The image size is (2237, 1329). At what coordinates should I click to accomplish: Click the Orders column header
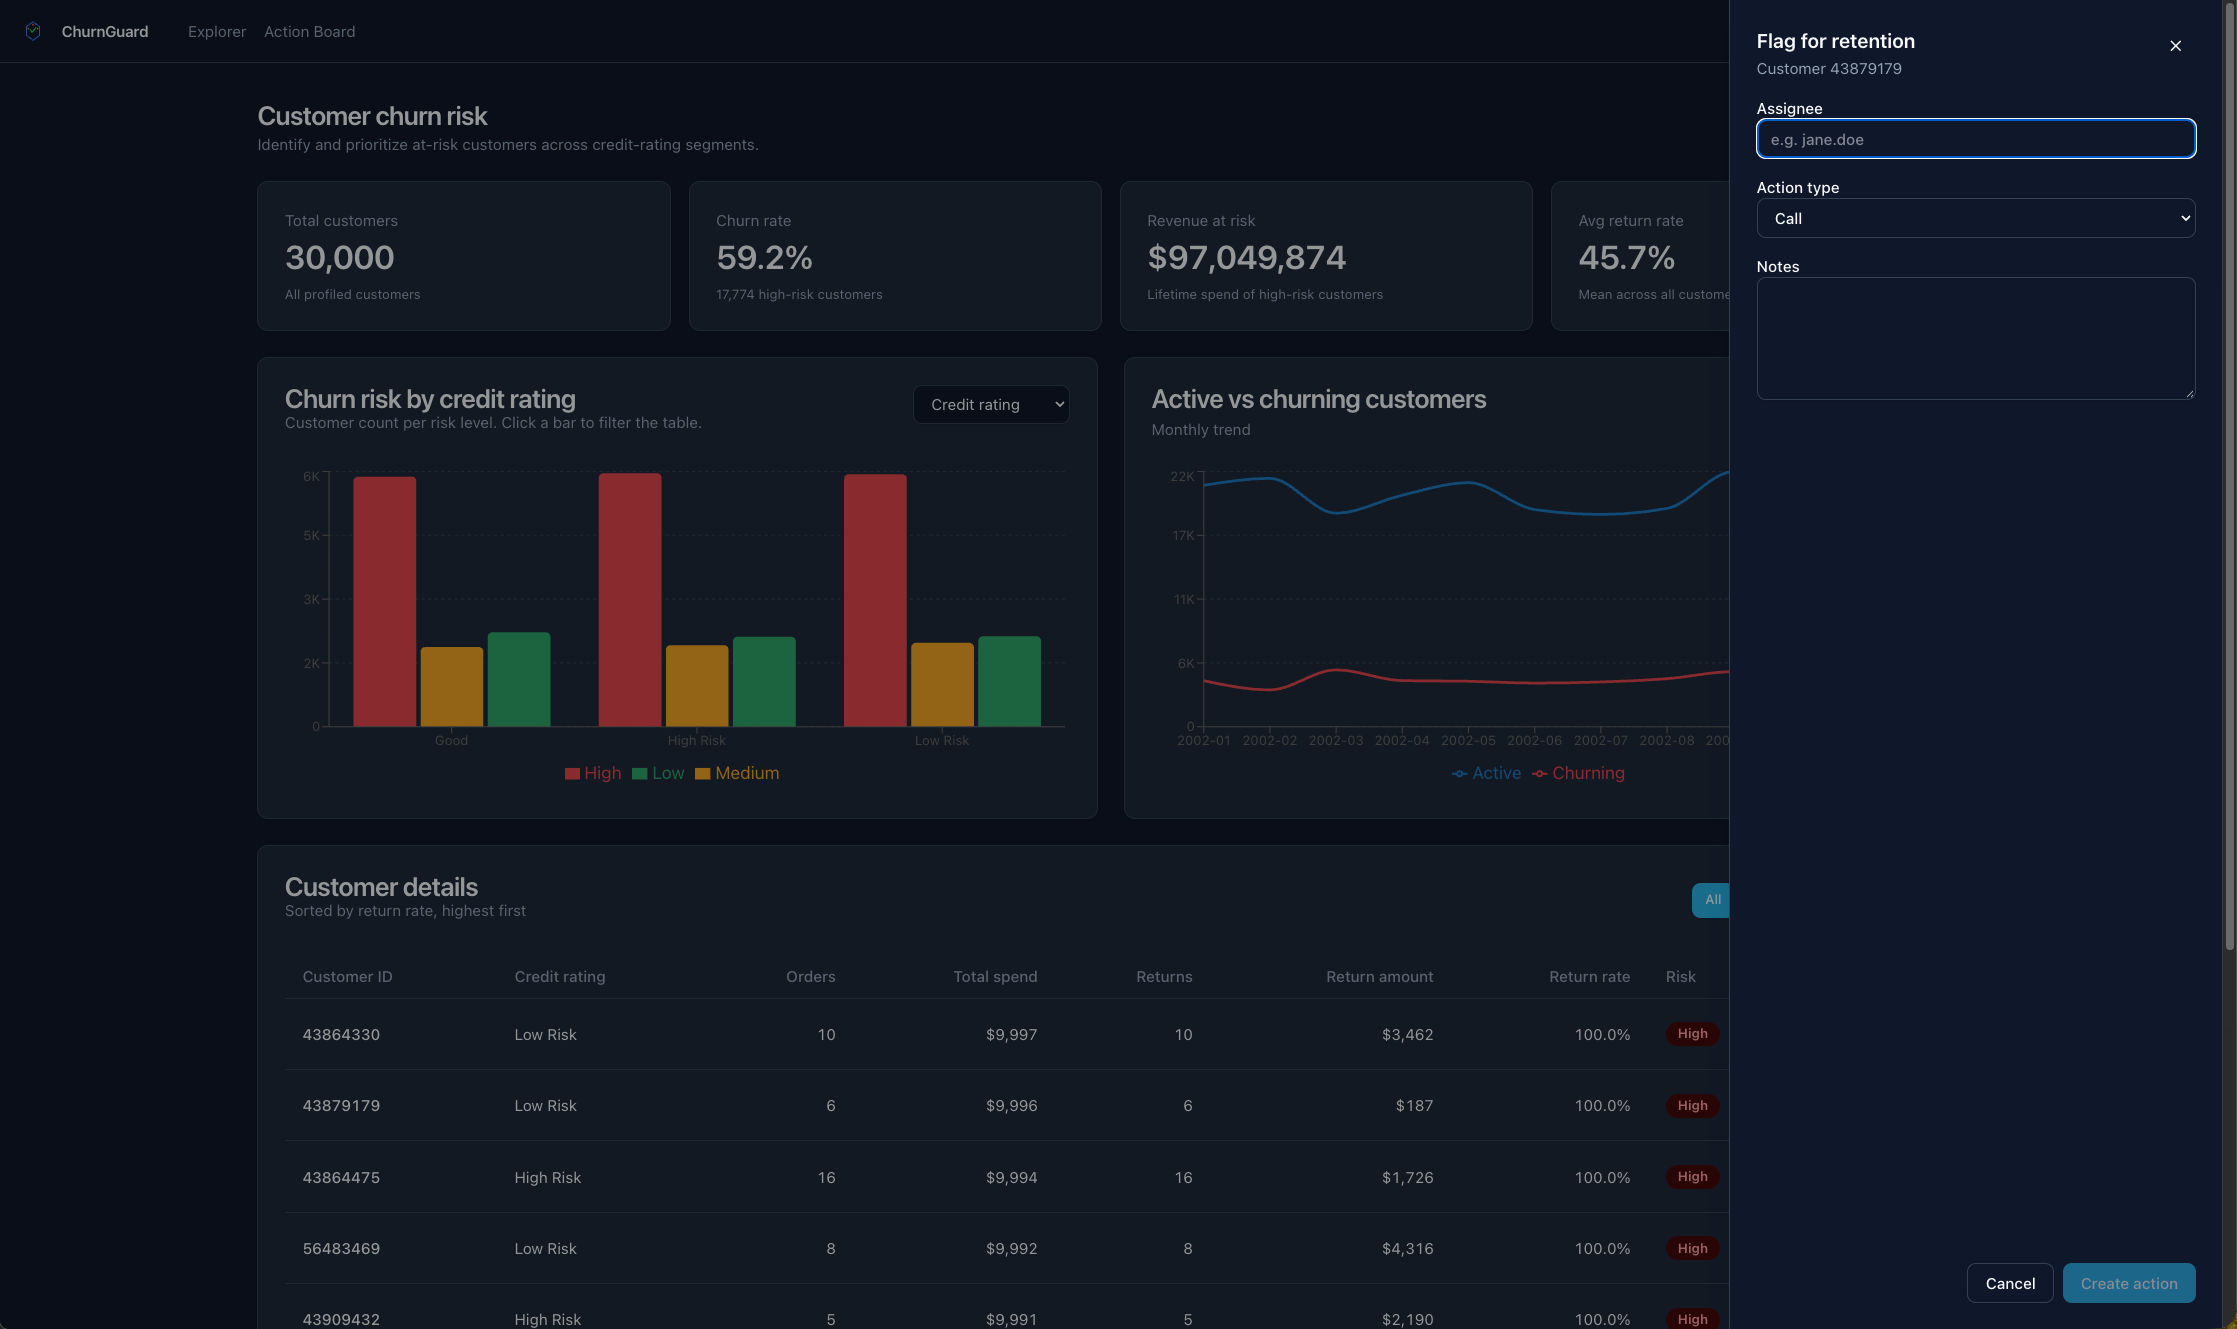point(810,977)
